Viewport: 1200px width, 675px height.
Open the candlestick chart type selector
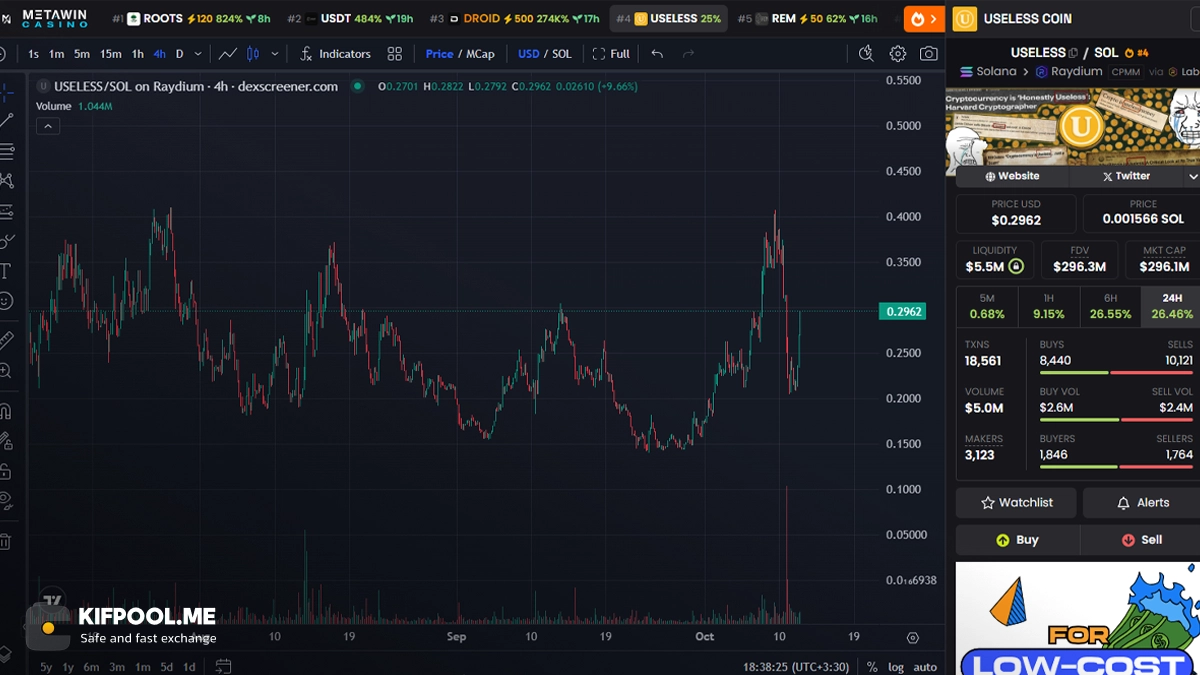[253, 54]
